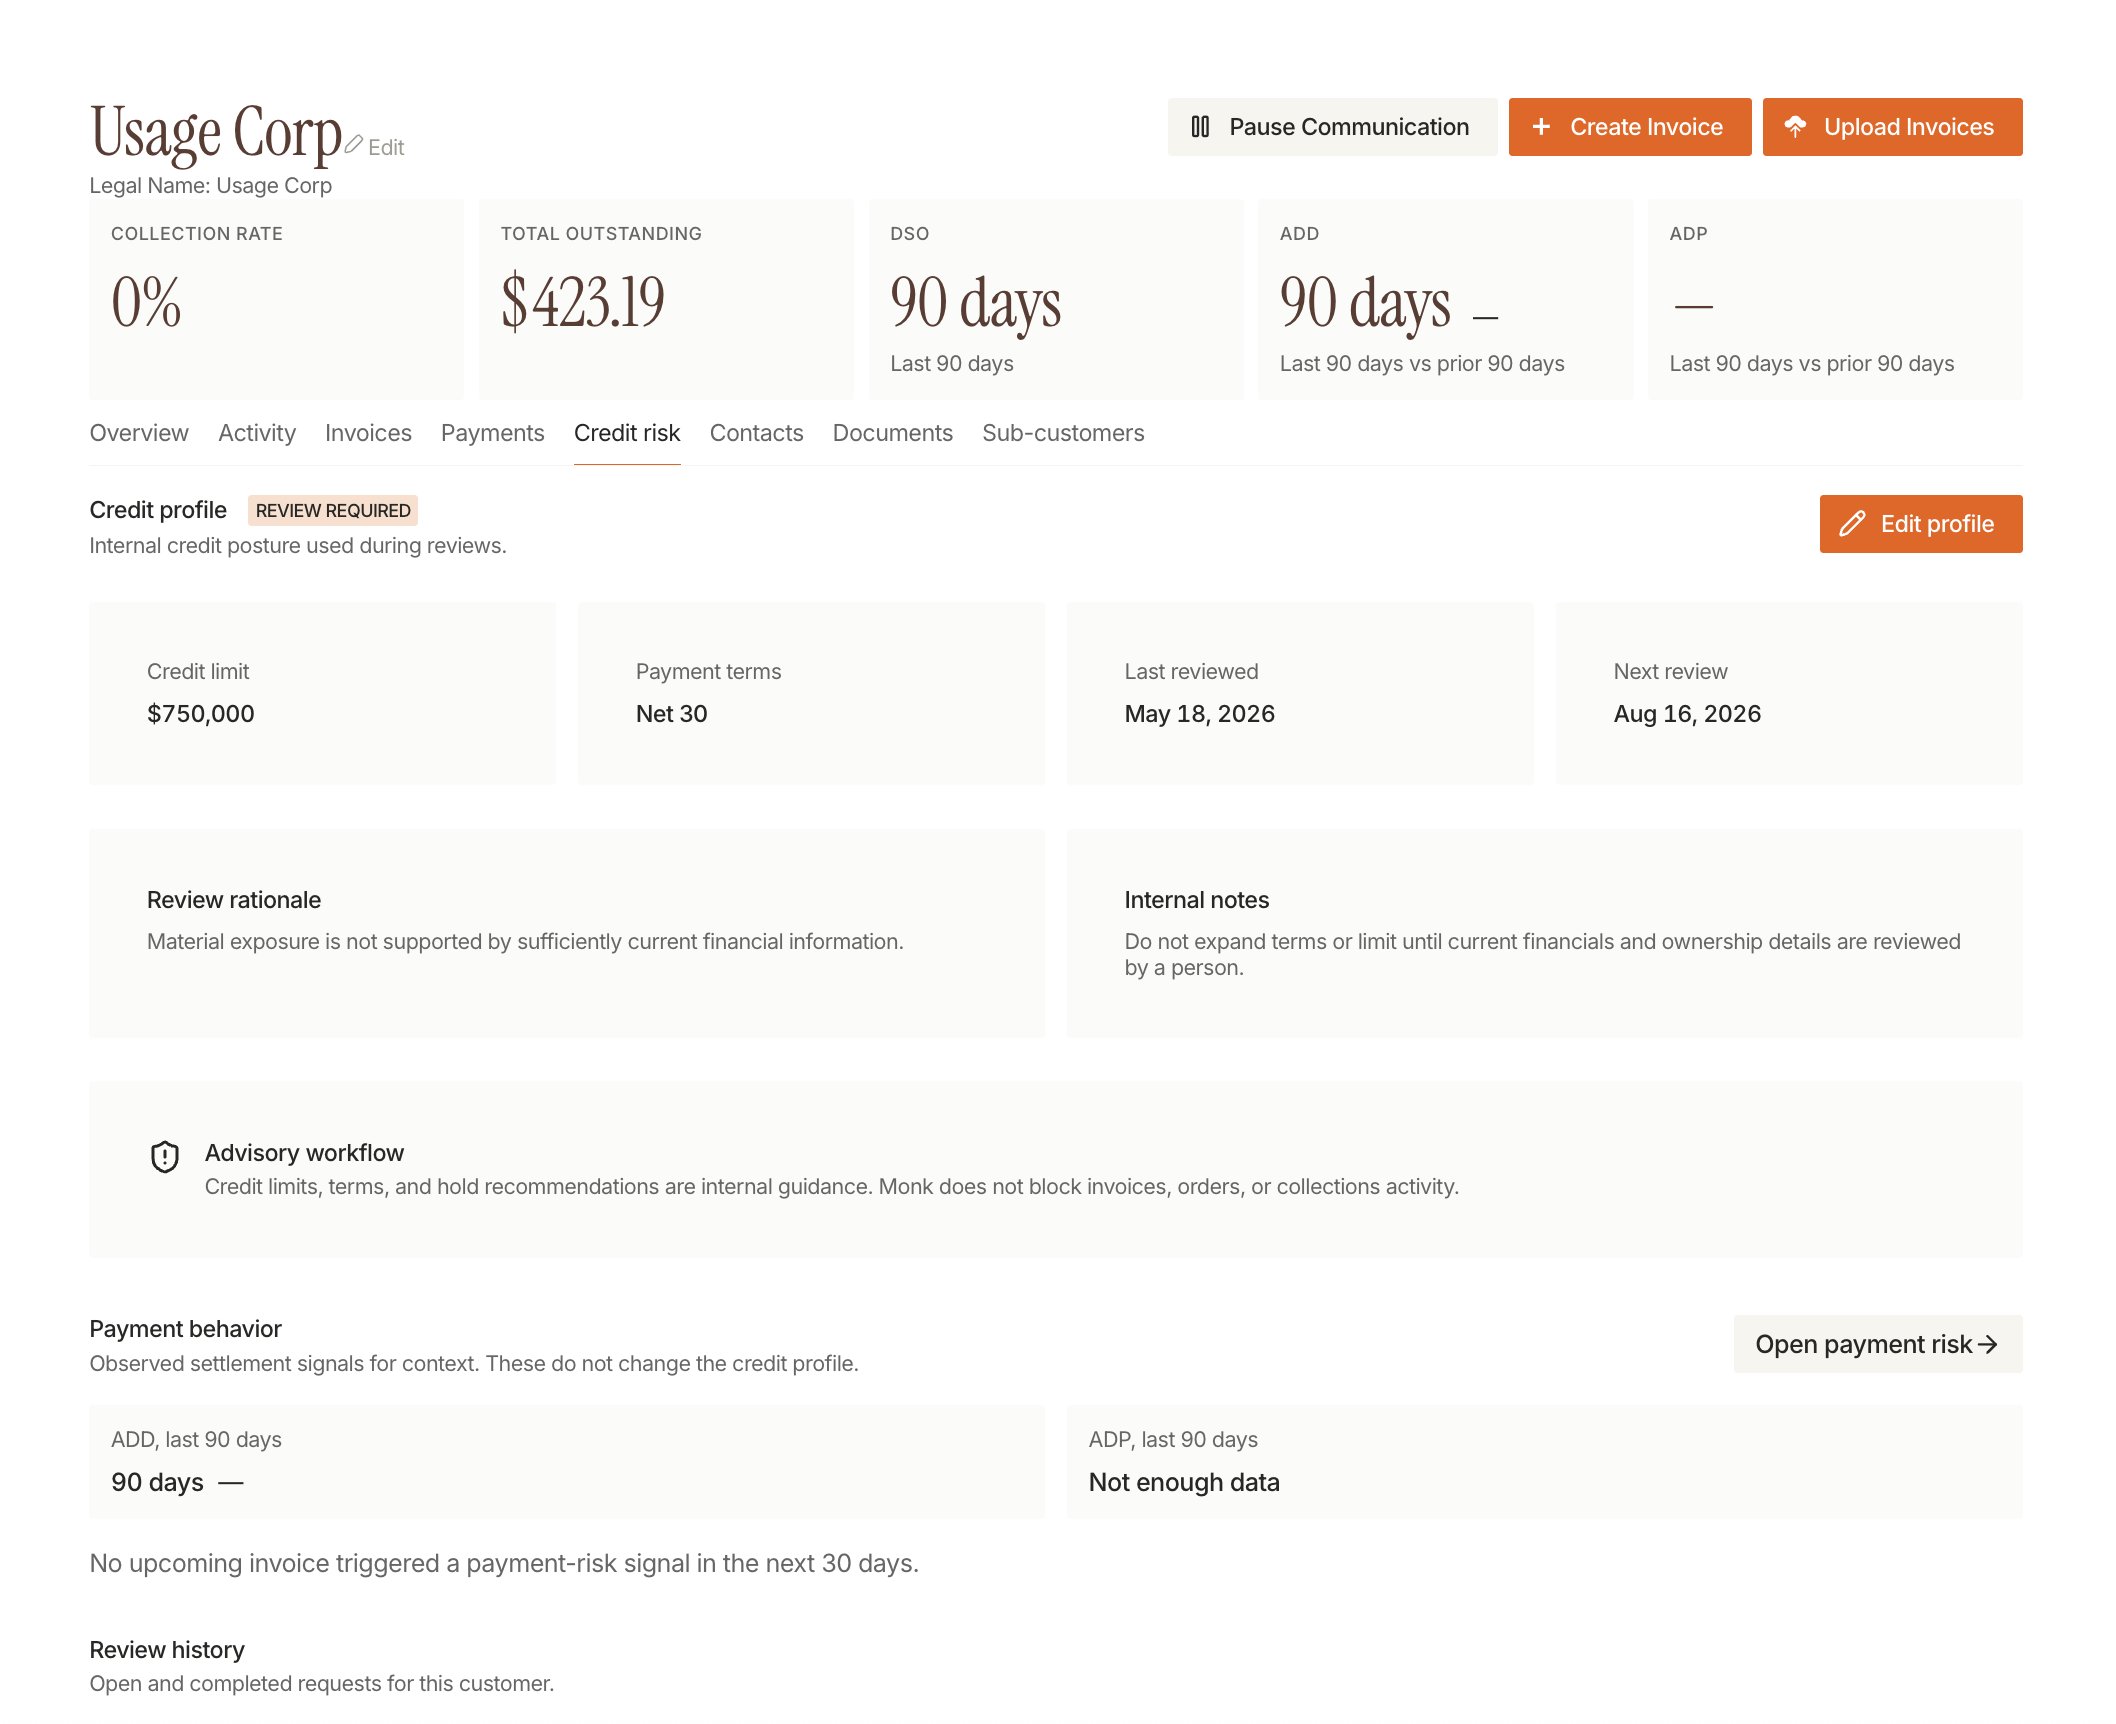The height and width of the screenshot is (1724, 2116).
Task: Click the Pause Communication button
Action: pyautogui.click(x=1332, y=127)
